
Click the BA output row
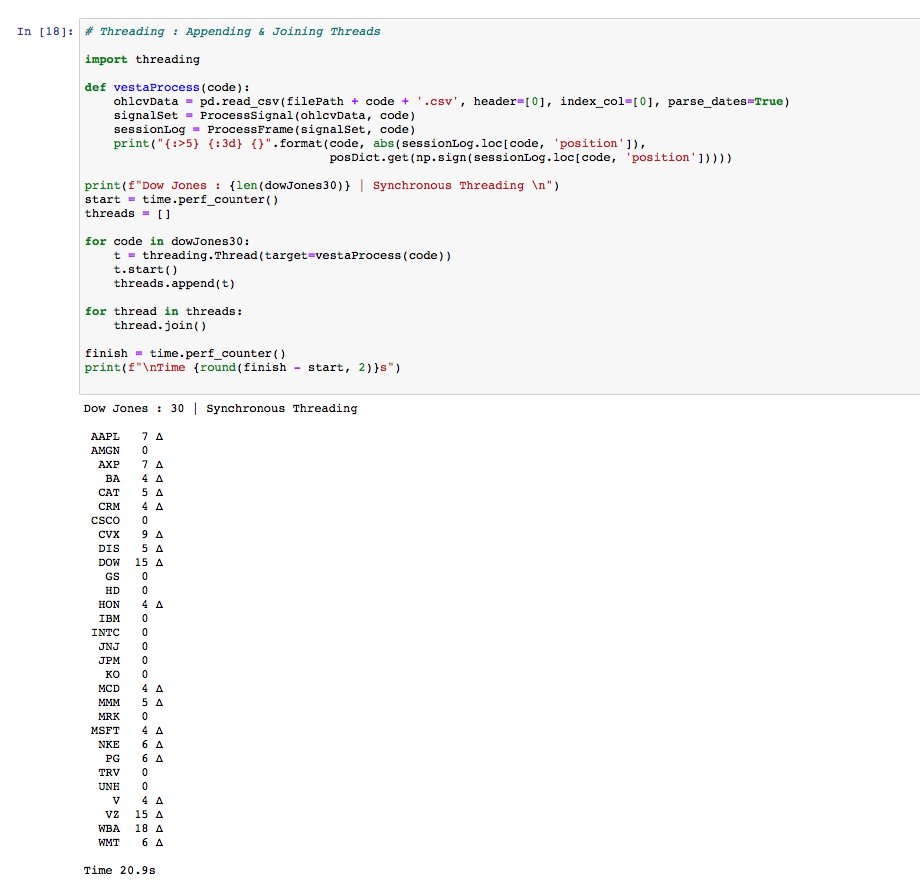pyautogui.click(x=134, y=479)
